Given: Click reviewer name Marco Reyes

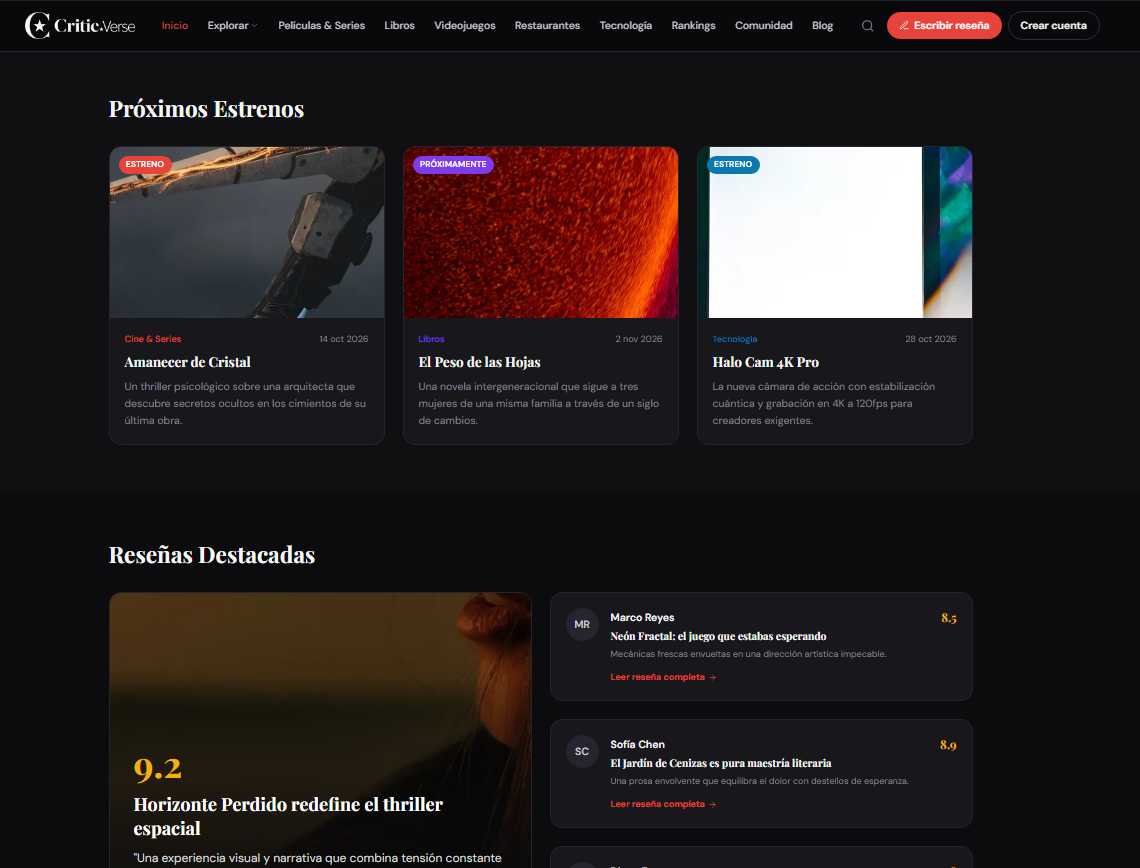Looking at the screenshot, I should point(642,617).
